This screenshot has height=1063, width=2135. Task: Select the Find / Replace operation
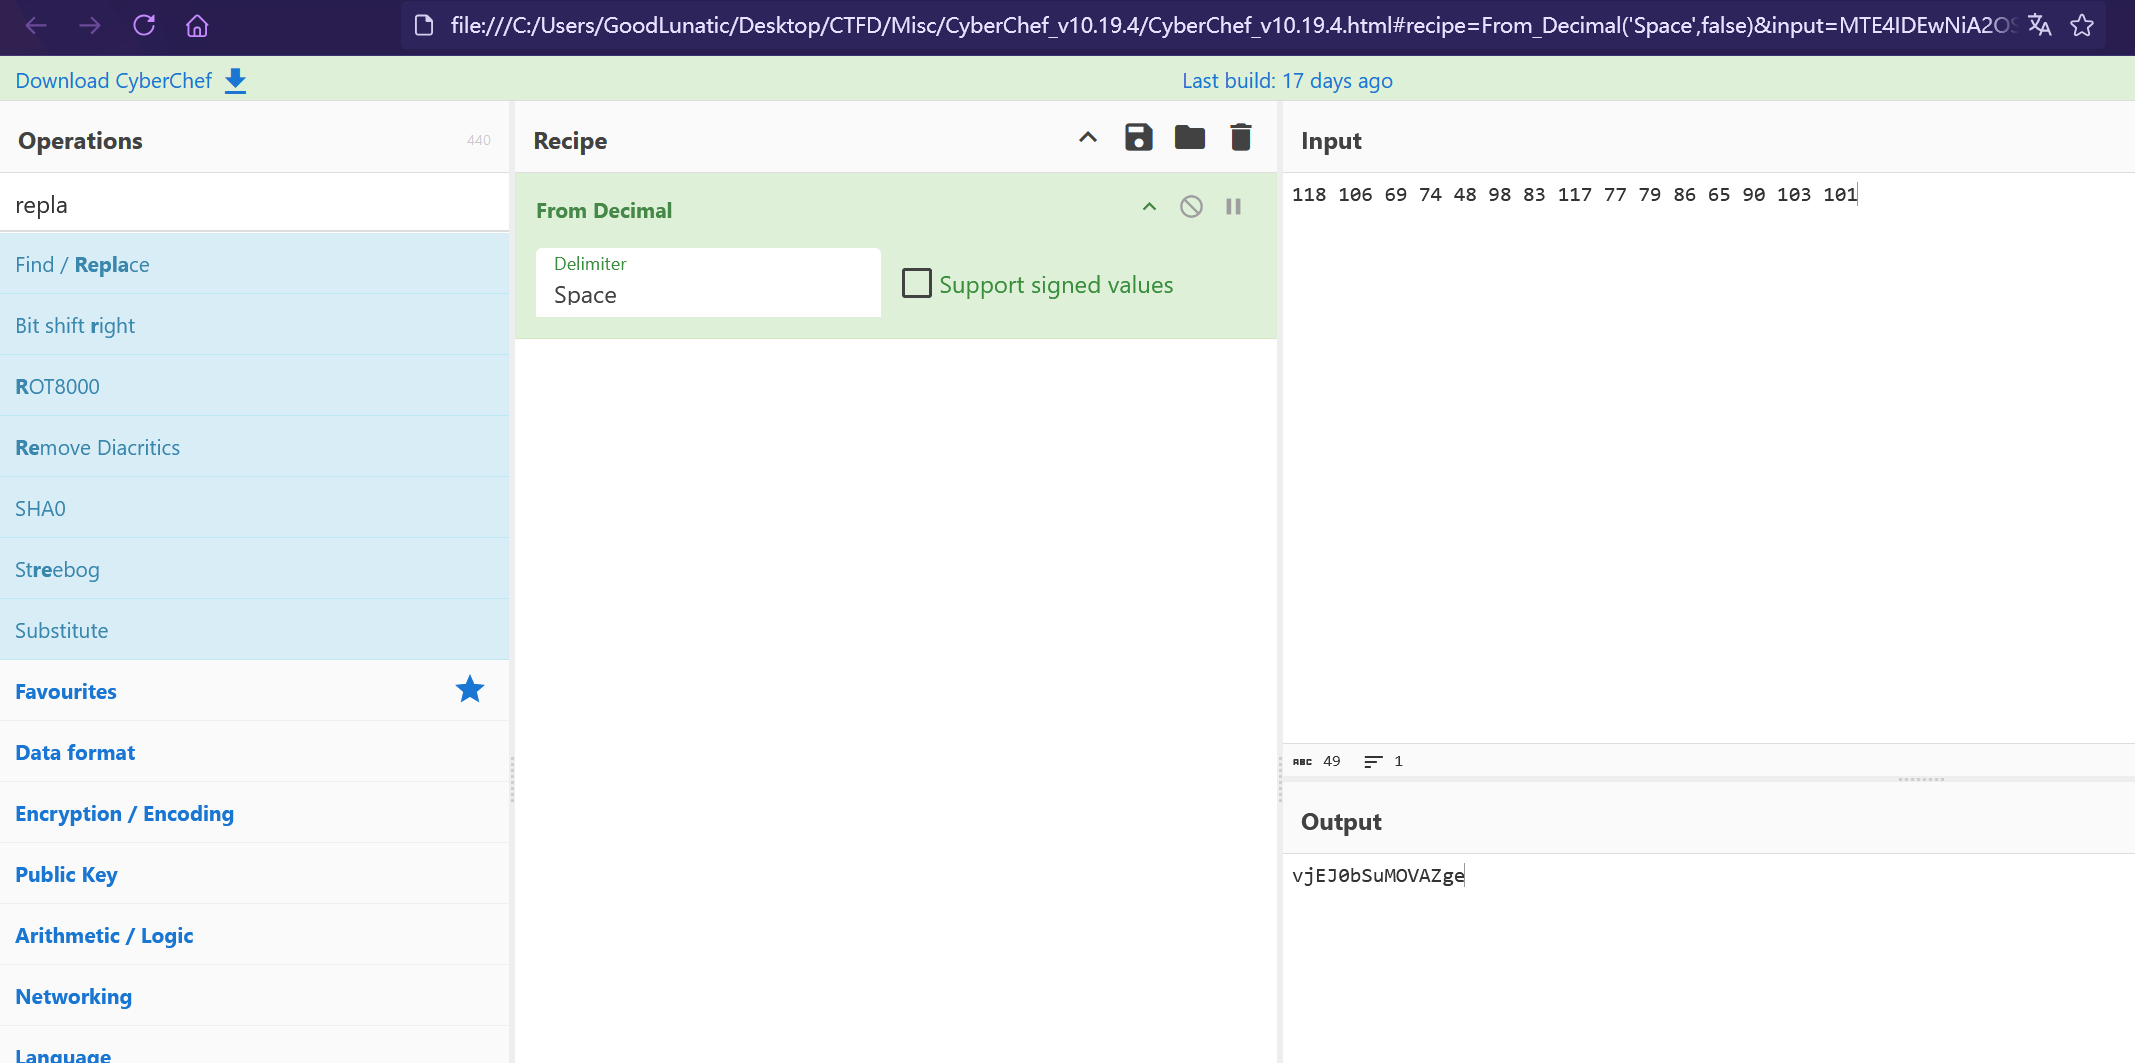coord(254,264)
